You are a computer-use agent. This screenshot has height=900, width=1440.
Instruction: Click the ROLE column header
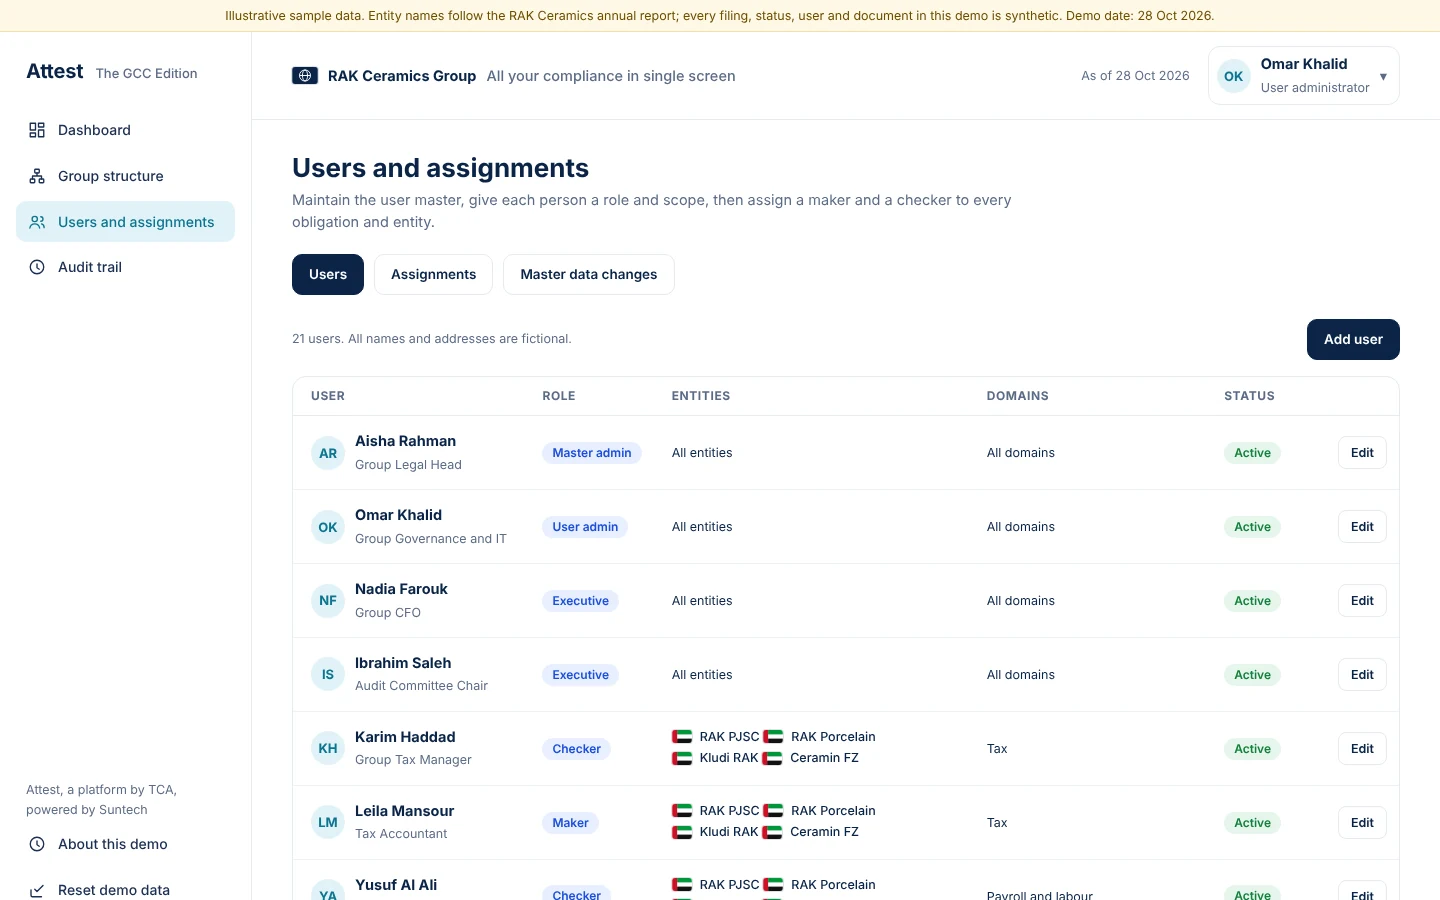pos(559,396)
